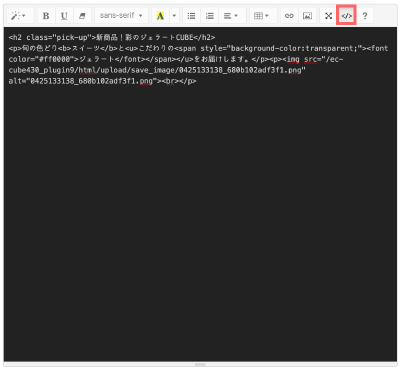Screen dimensions: 400x370
Task: Apply the recent yellow highlight color
Action: 160,16
